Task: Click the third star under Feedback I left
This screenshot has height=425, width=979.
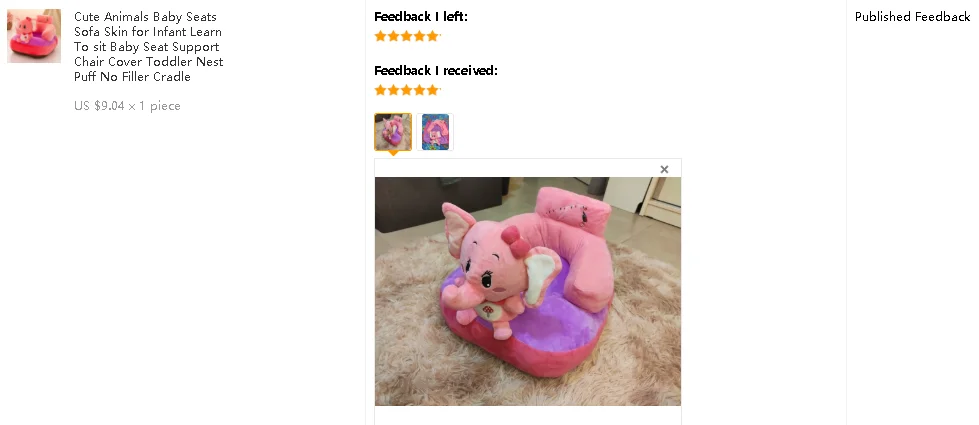Action: tap(406, 36)
